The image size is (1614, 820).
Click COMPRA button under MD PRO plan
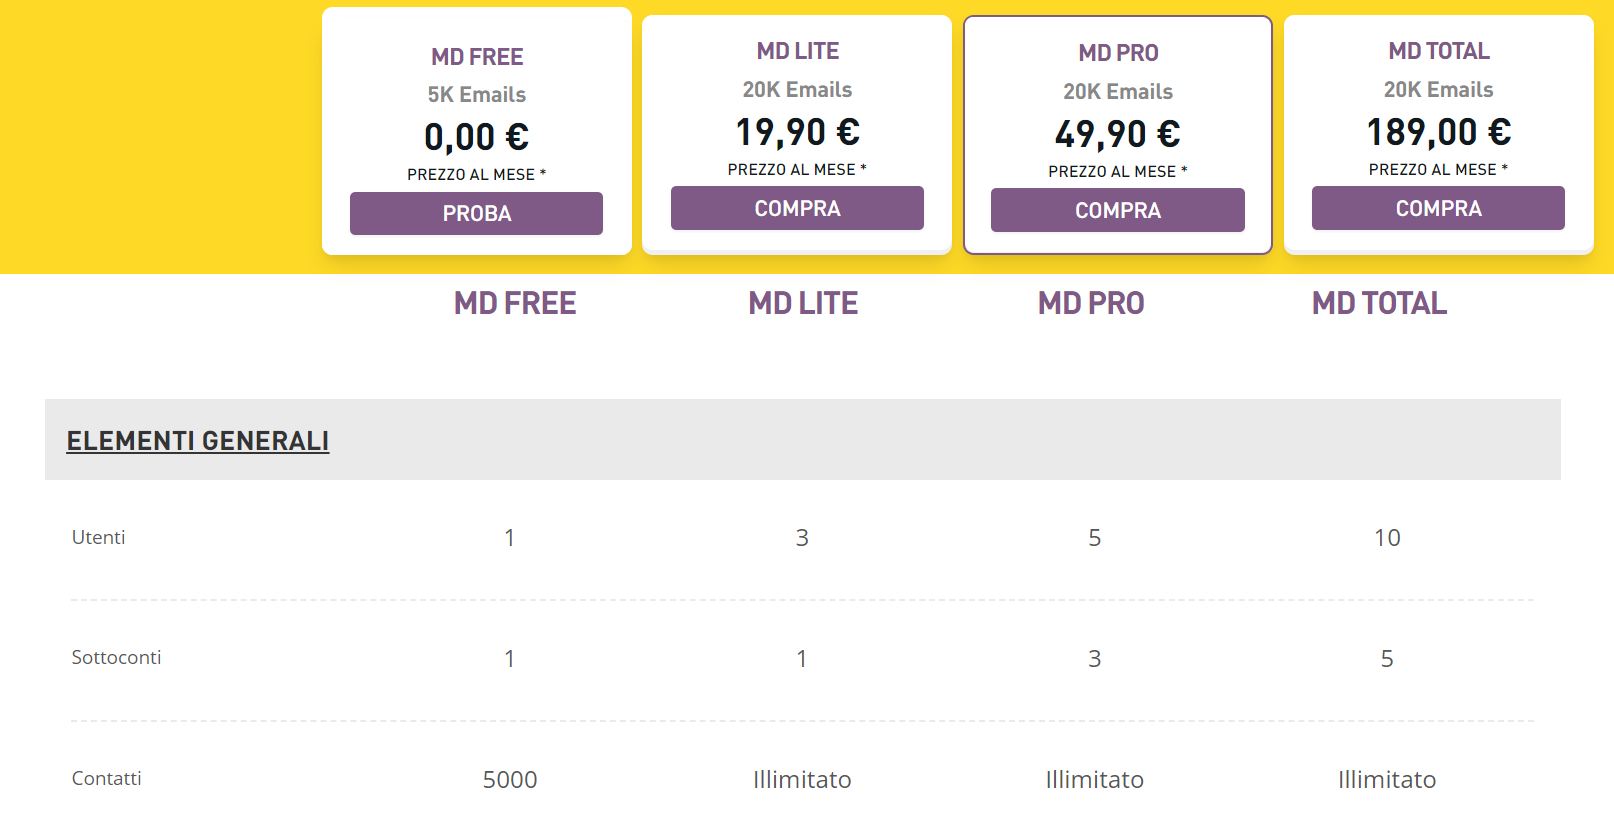pyautogui.click(x=1118, y=210)
